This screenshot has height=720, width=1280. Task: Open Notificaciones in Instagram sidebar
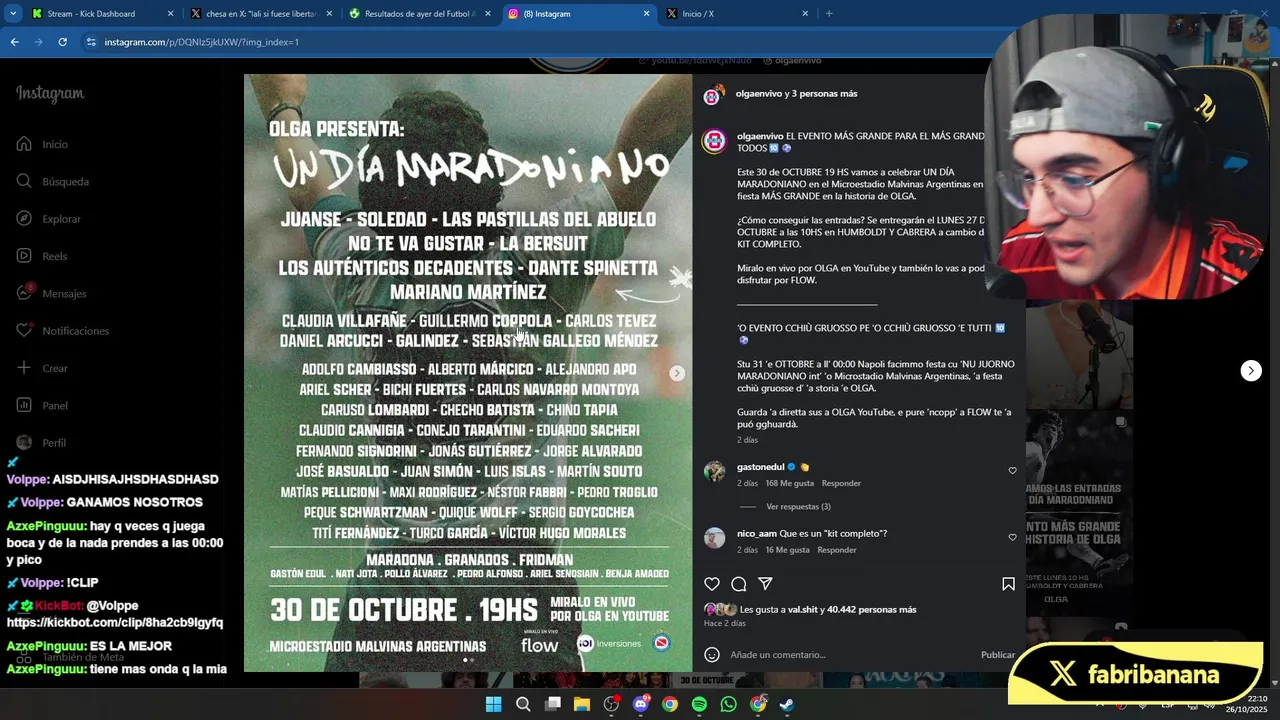pyautogui.click(x=62, y=330)
